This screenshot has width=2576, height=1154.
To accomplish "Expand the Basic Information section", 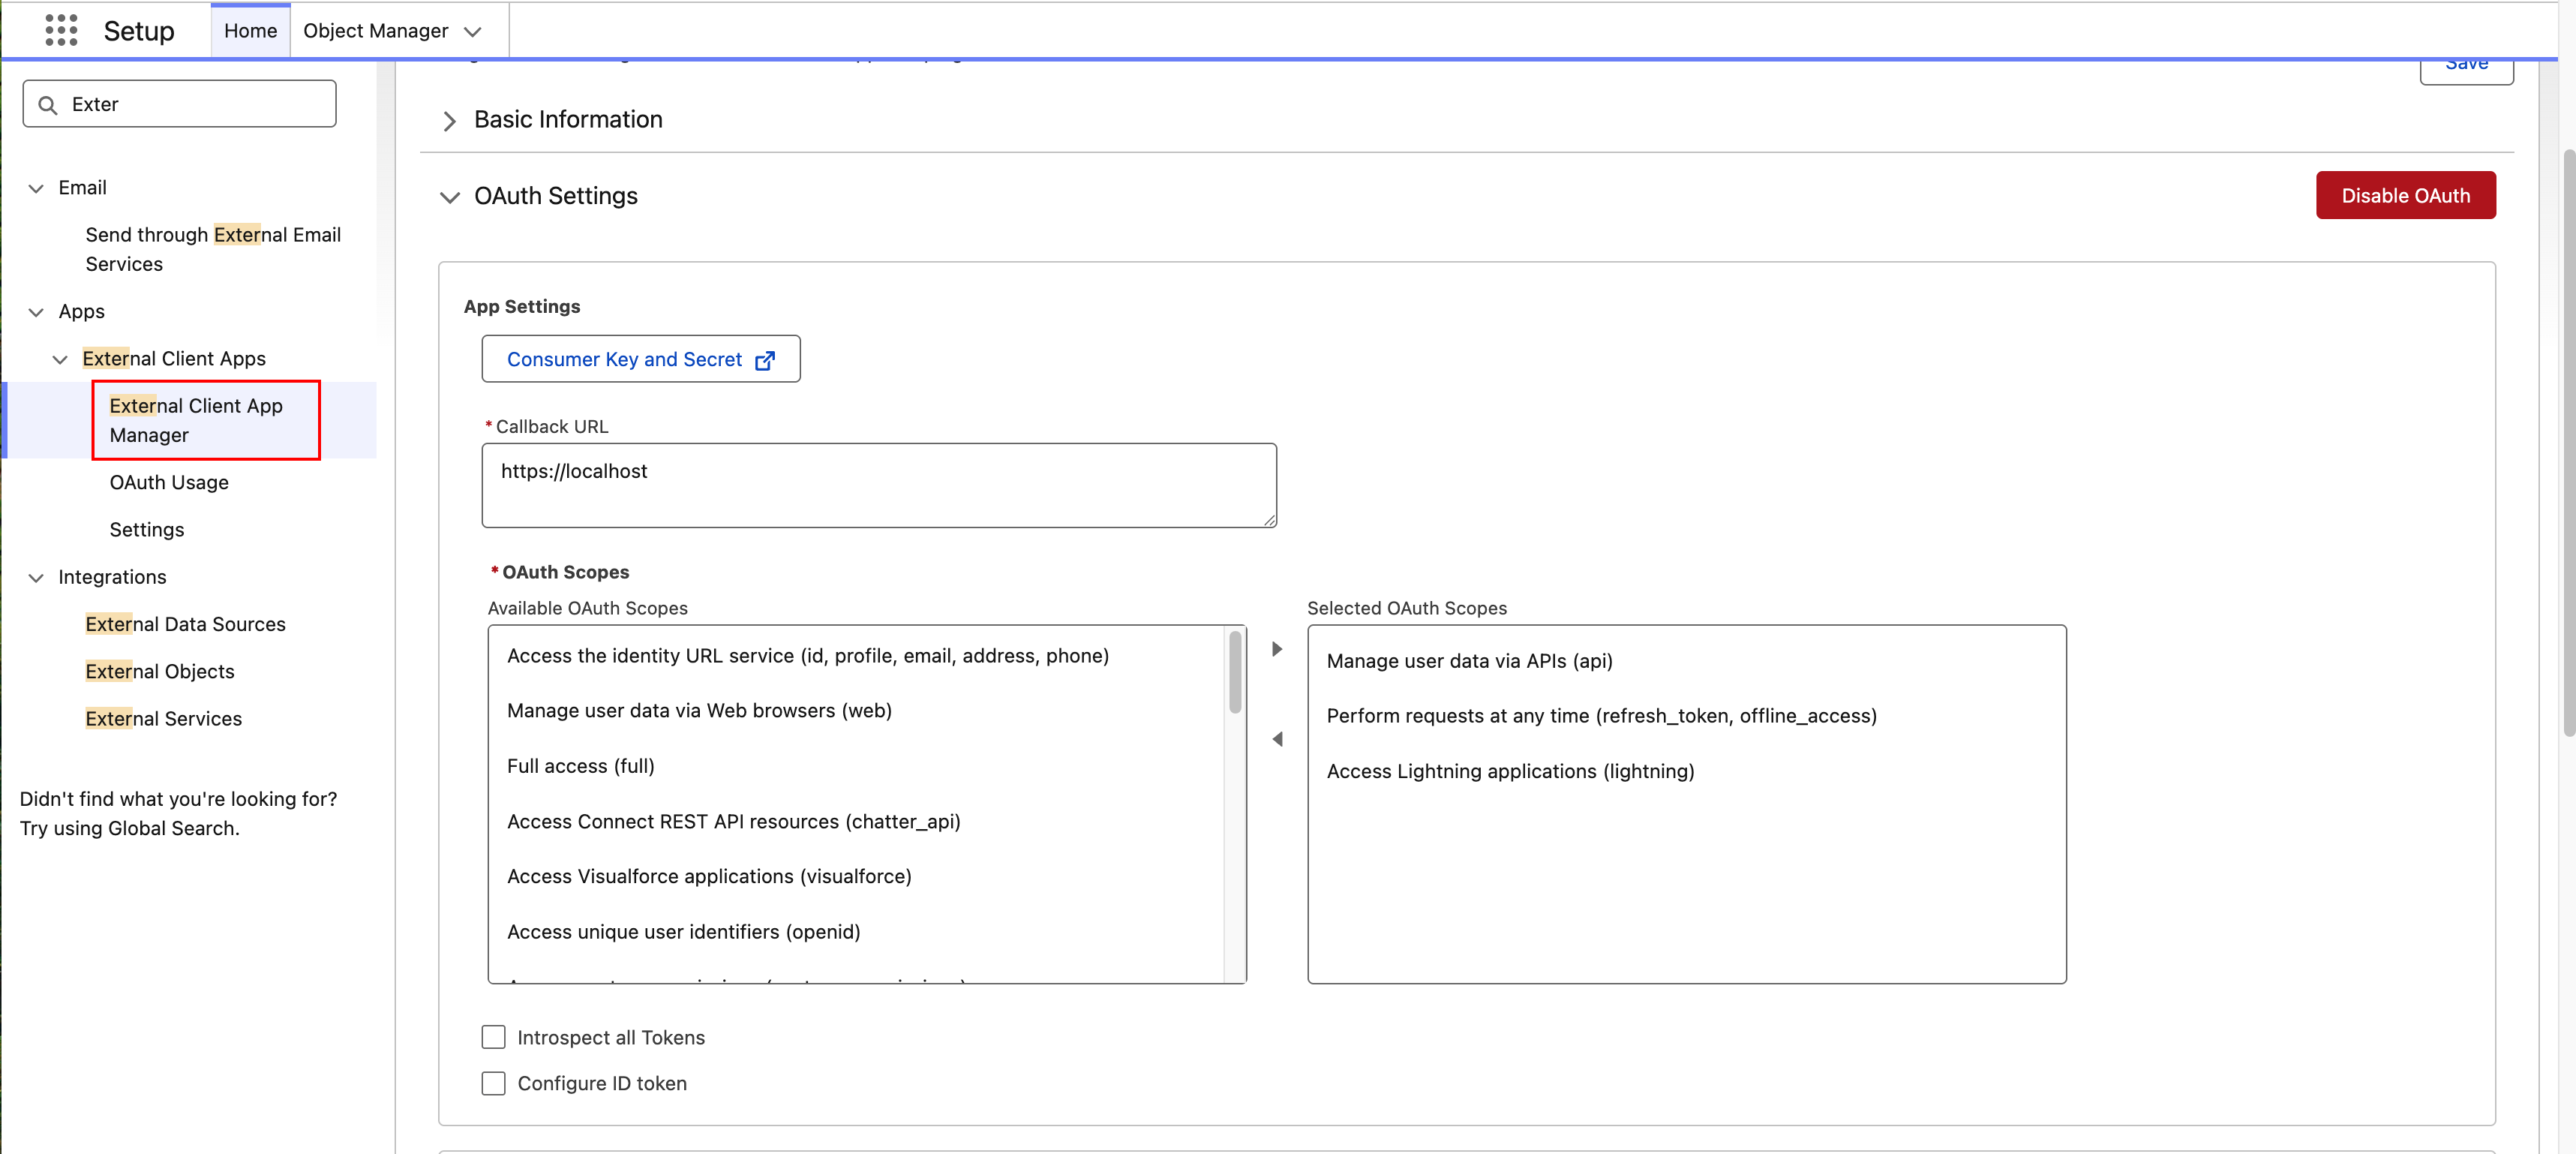I will pyautogui.click(x=450, y=121).
